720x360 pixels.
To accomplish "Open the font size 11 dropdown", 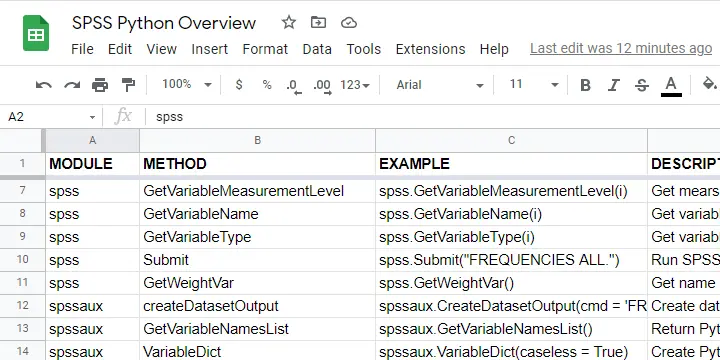I will click(x=533, y=84).
